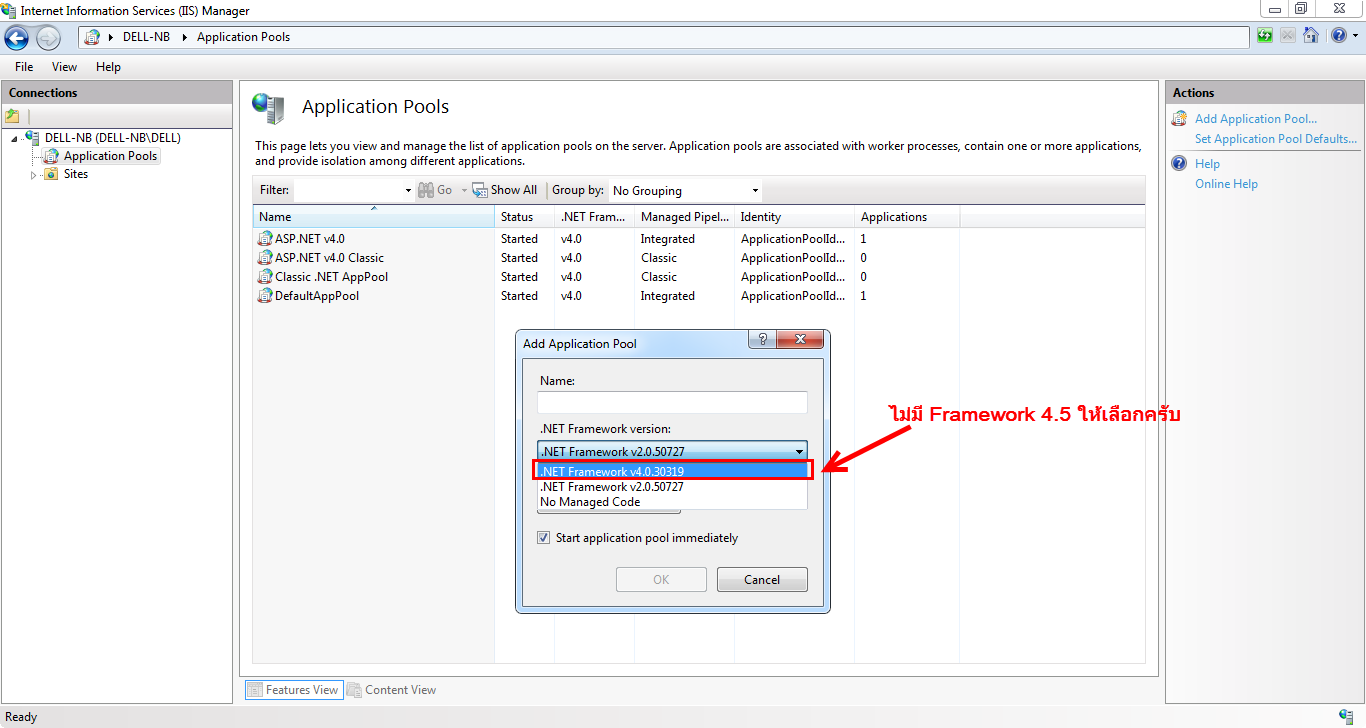Open the Filter dropdown arrow
This screenshot has width=1366, height=728.
point(408,190)
